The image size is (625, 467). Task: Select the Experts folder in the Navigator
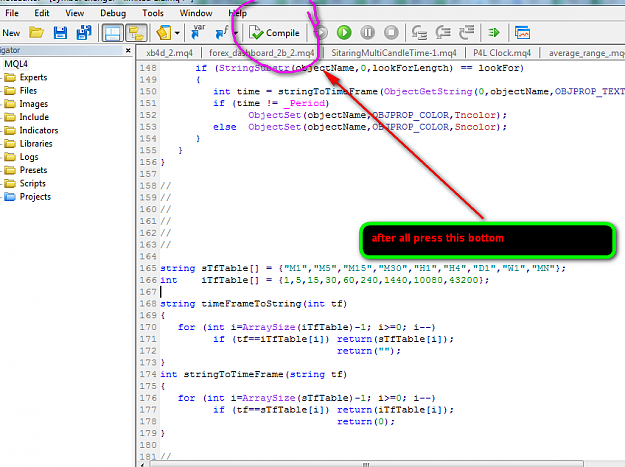(x=33, y=77)
